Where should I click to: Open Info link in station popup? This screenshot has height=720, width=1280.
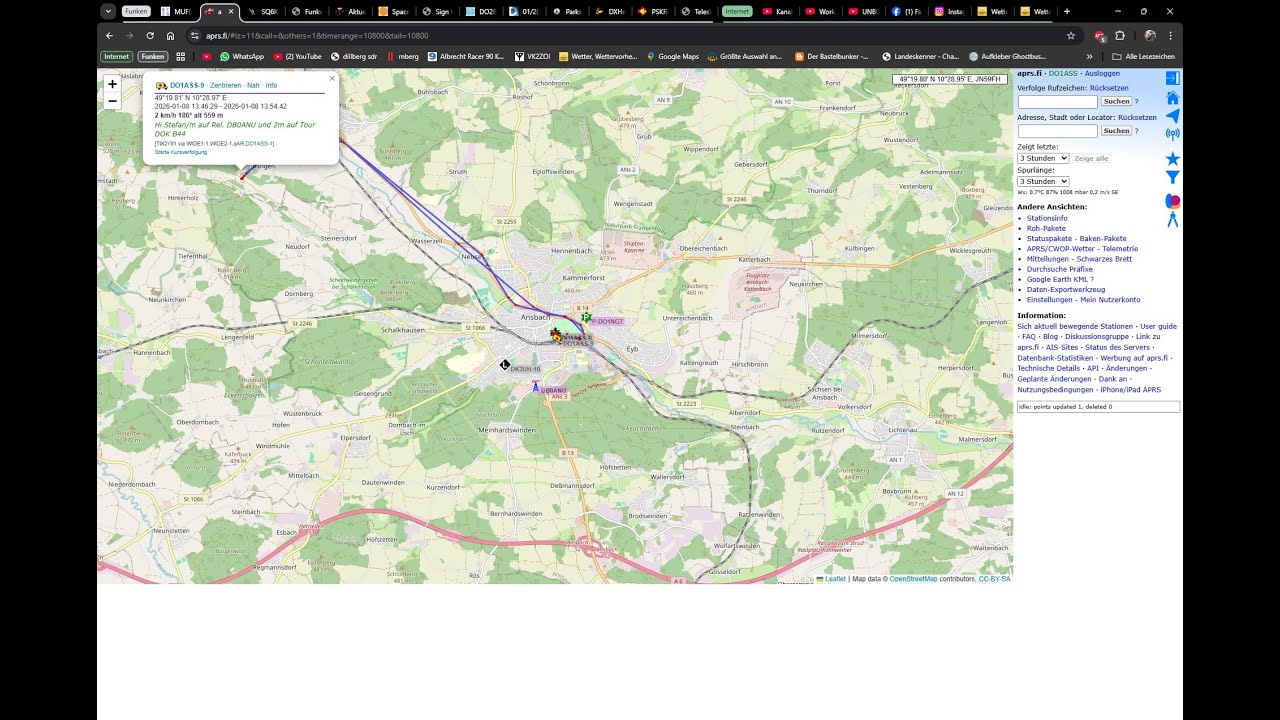[271, 86]
